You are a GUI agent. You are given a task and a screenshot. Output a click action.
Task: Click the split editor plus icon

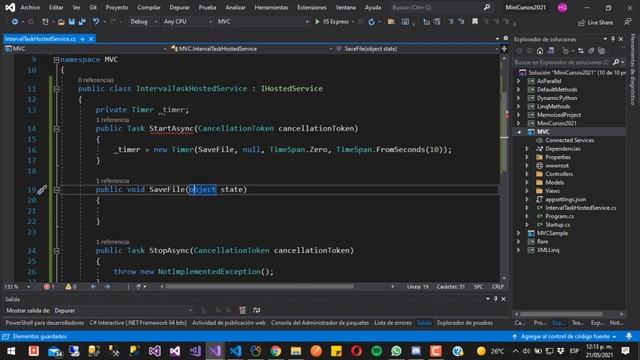[504, 49]
